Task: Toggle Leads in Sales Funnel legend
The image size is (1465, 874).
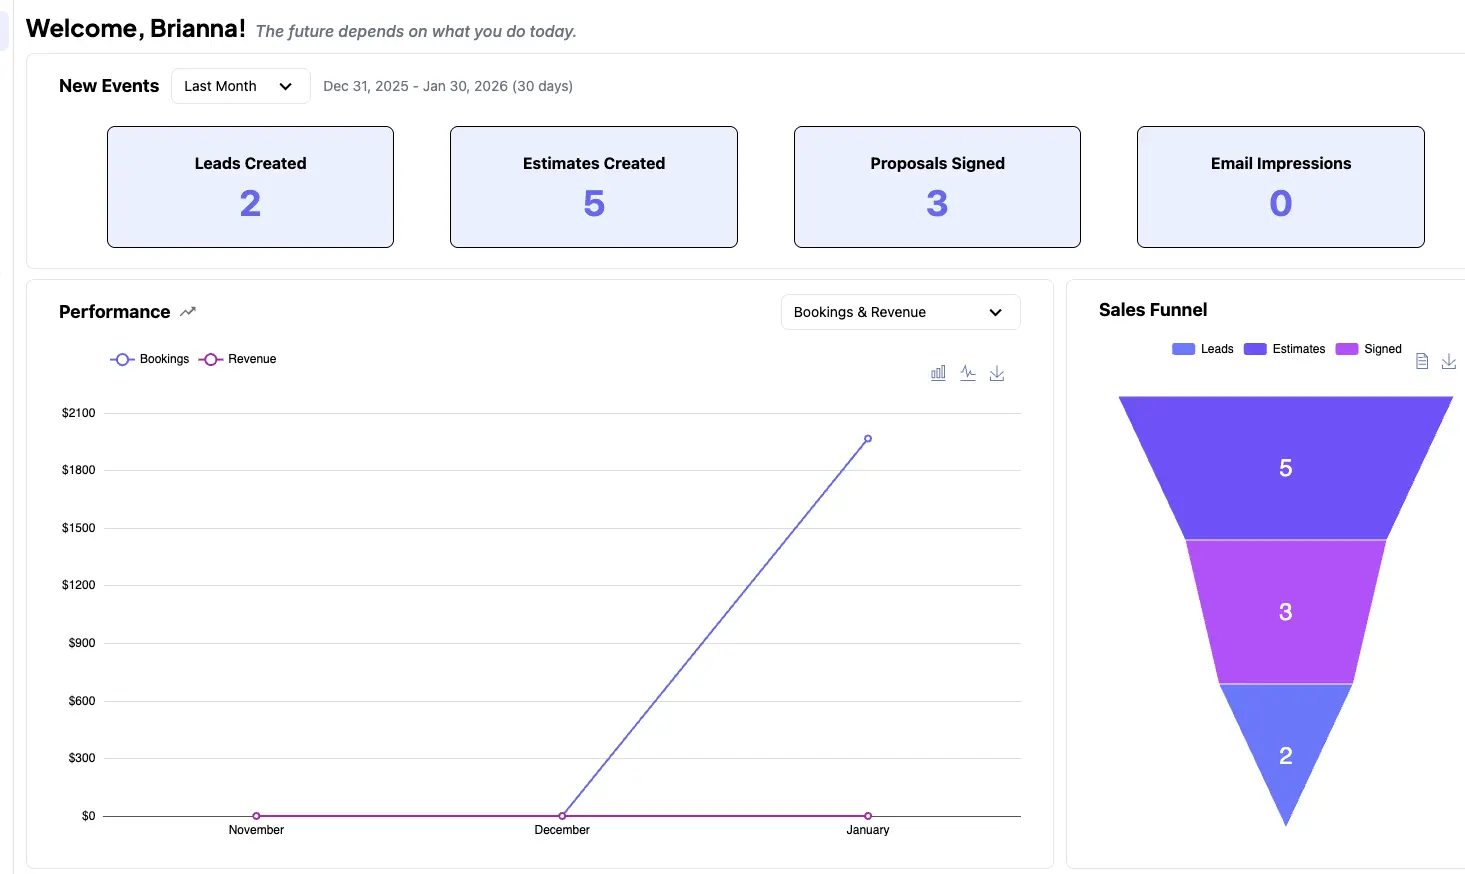Action: (1203, 349)
